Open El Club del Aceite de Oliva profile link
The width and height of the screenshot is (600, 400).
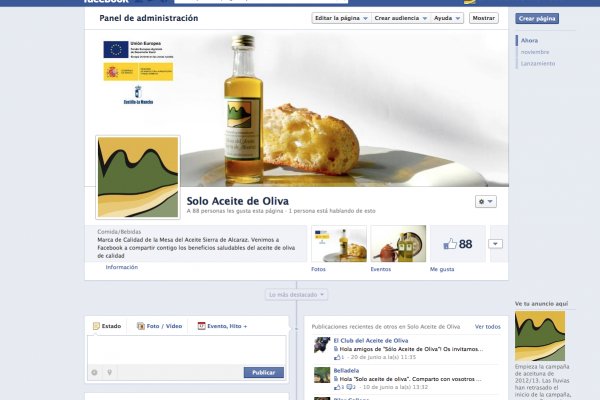(371, 340)
